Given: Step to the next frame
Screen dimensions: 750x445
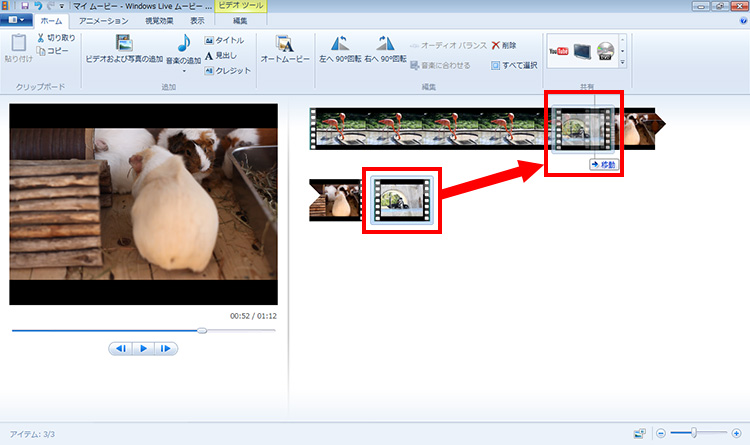Looking at the screenshot, I should click(165, 348).
